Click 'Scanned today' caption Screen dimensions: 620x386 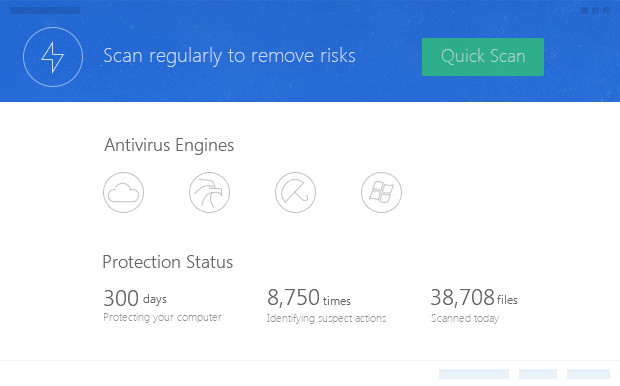pyautogui.click(x=465, y=318)
